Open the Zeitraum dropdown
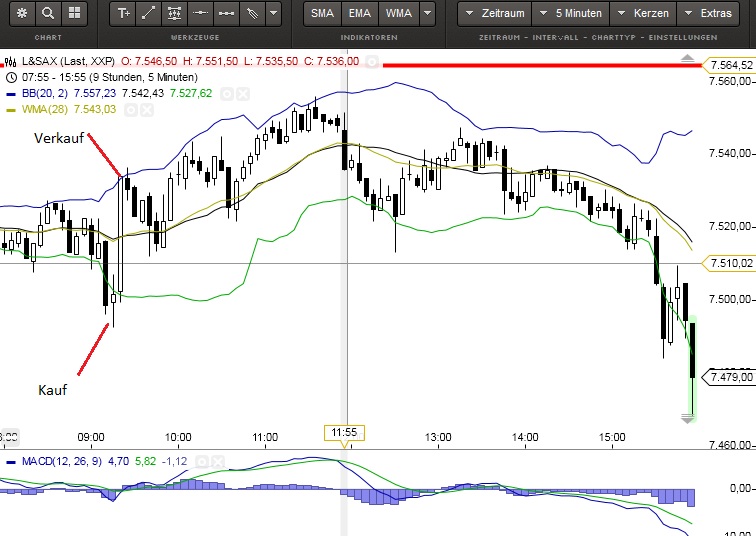 coord(494,13)
